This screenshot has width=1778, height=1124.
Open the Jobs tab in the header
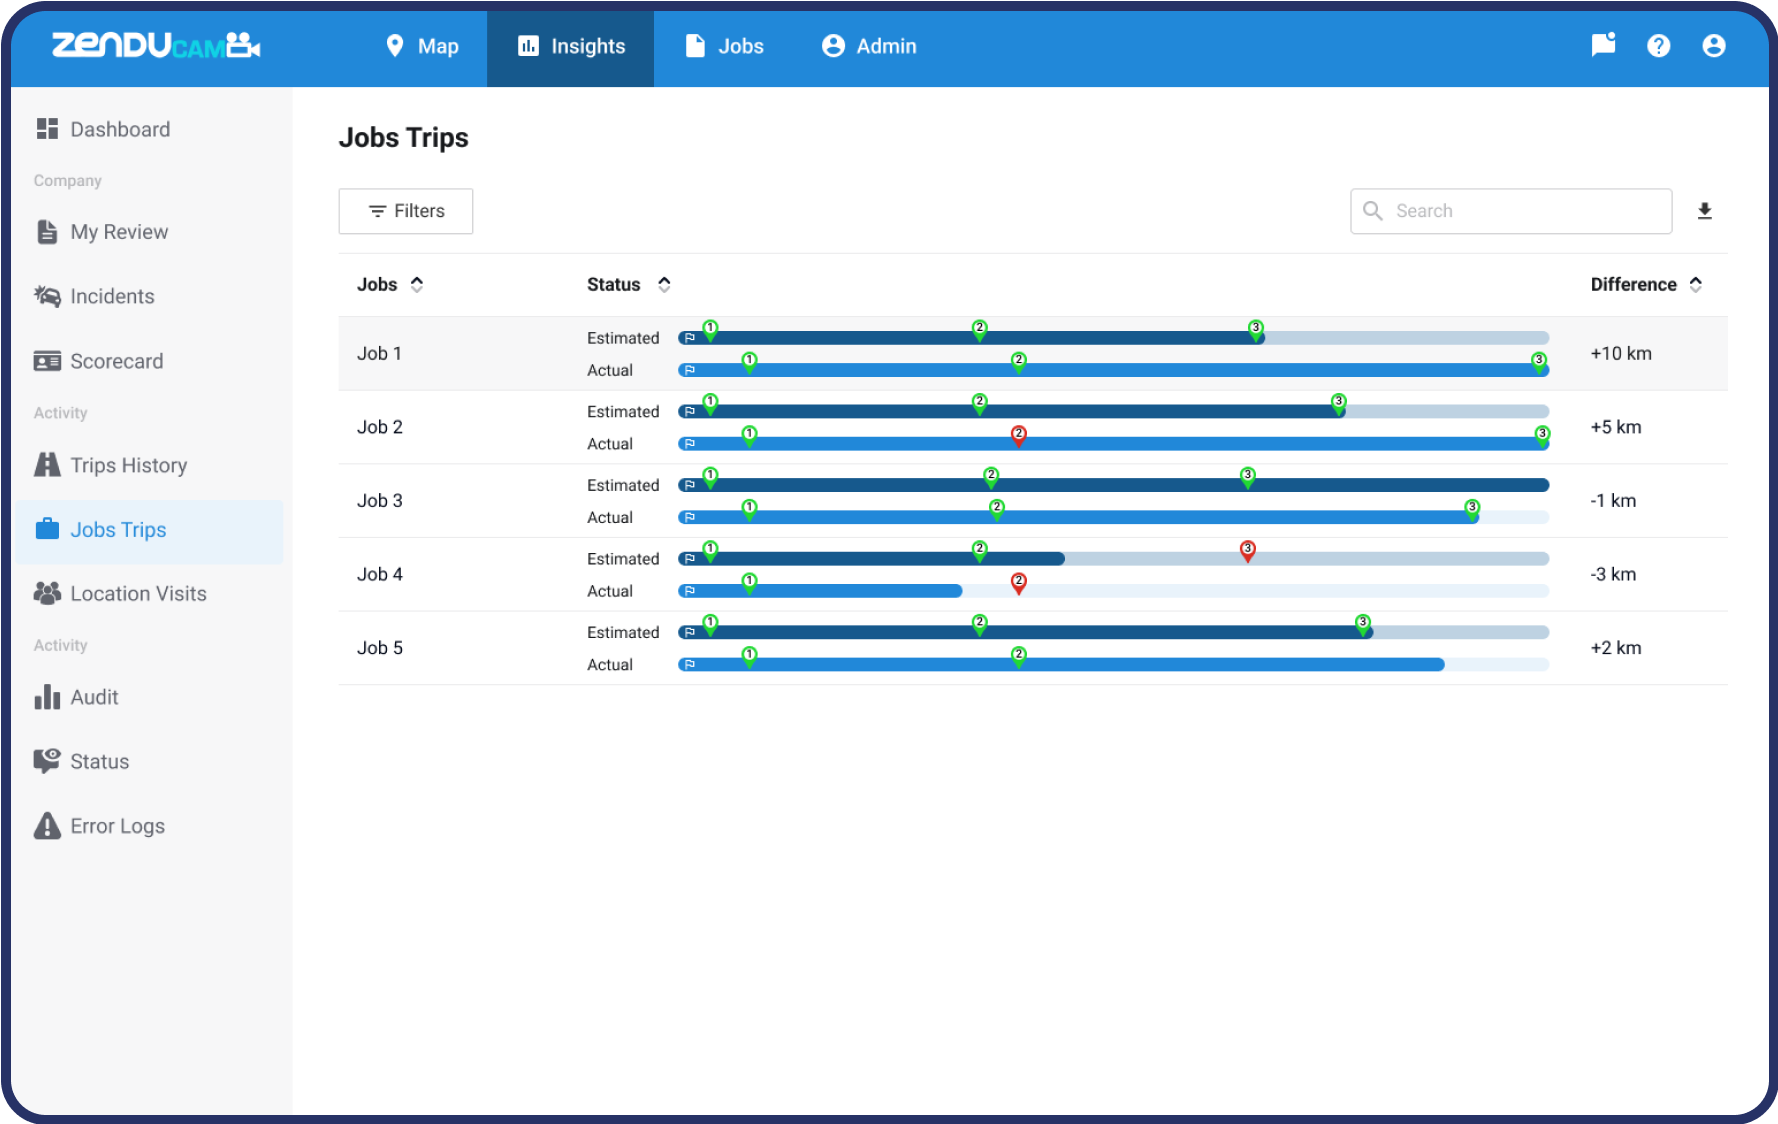click(x=724, y=46)
